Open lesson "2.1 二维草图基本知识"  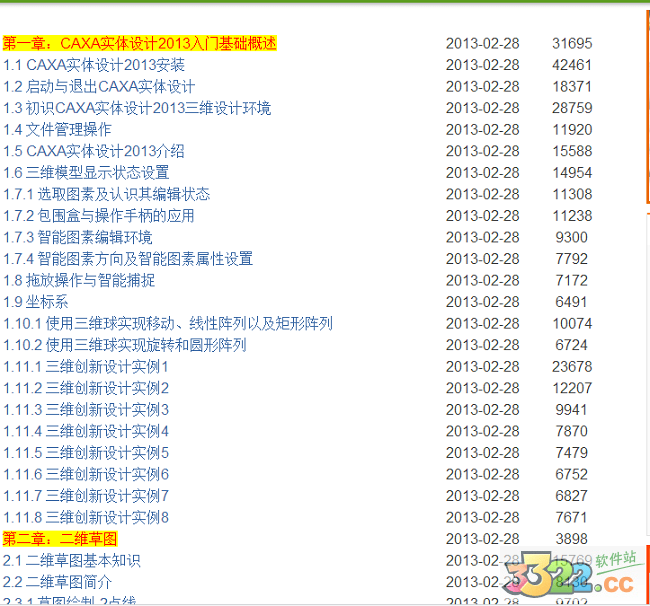71,561
